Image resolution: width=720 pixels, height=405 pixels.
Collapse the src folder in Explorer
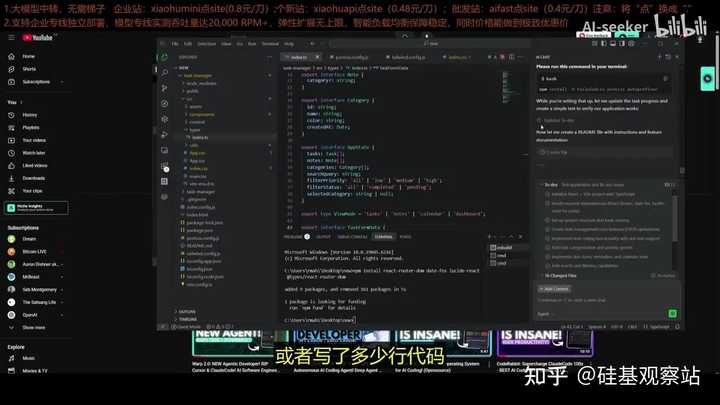point(189,99)
